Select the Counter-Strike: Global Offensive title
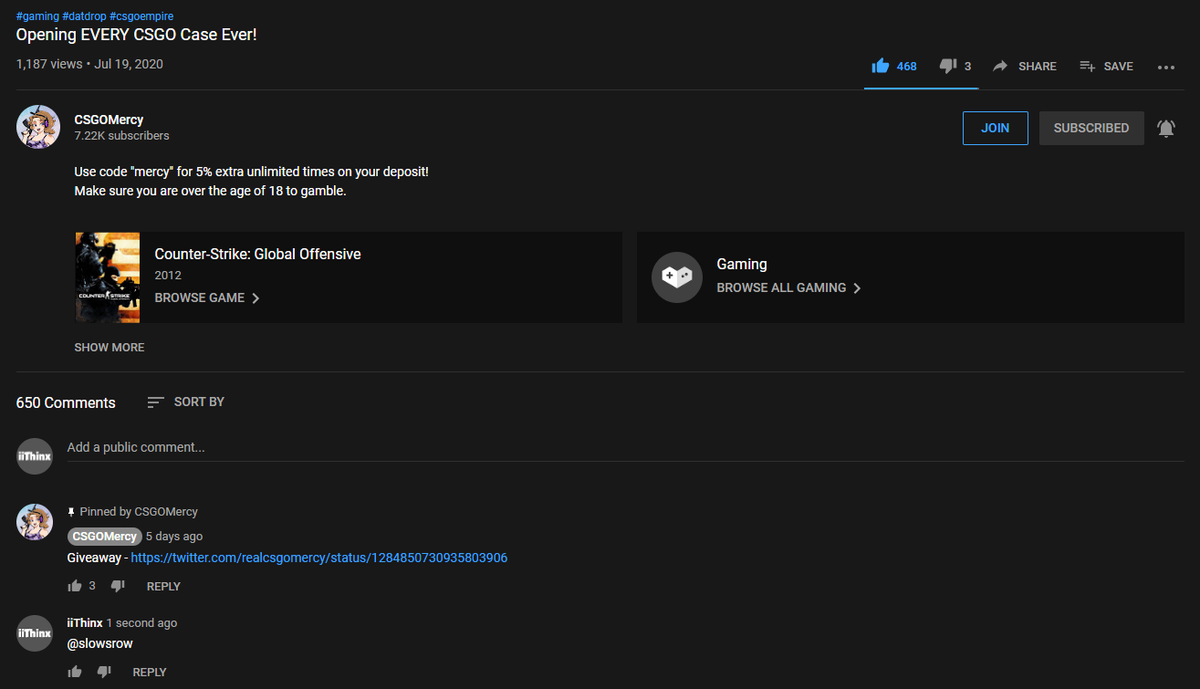Viewport: 1200px width, 689px height. point(258,254)
